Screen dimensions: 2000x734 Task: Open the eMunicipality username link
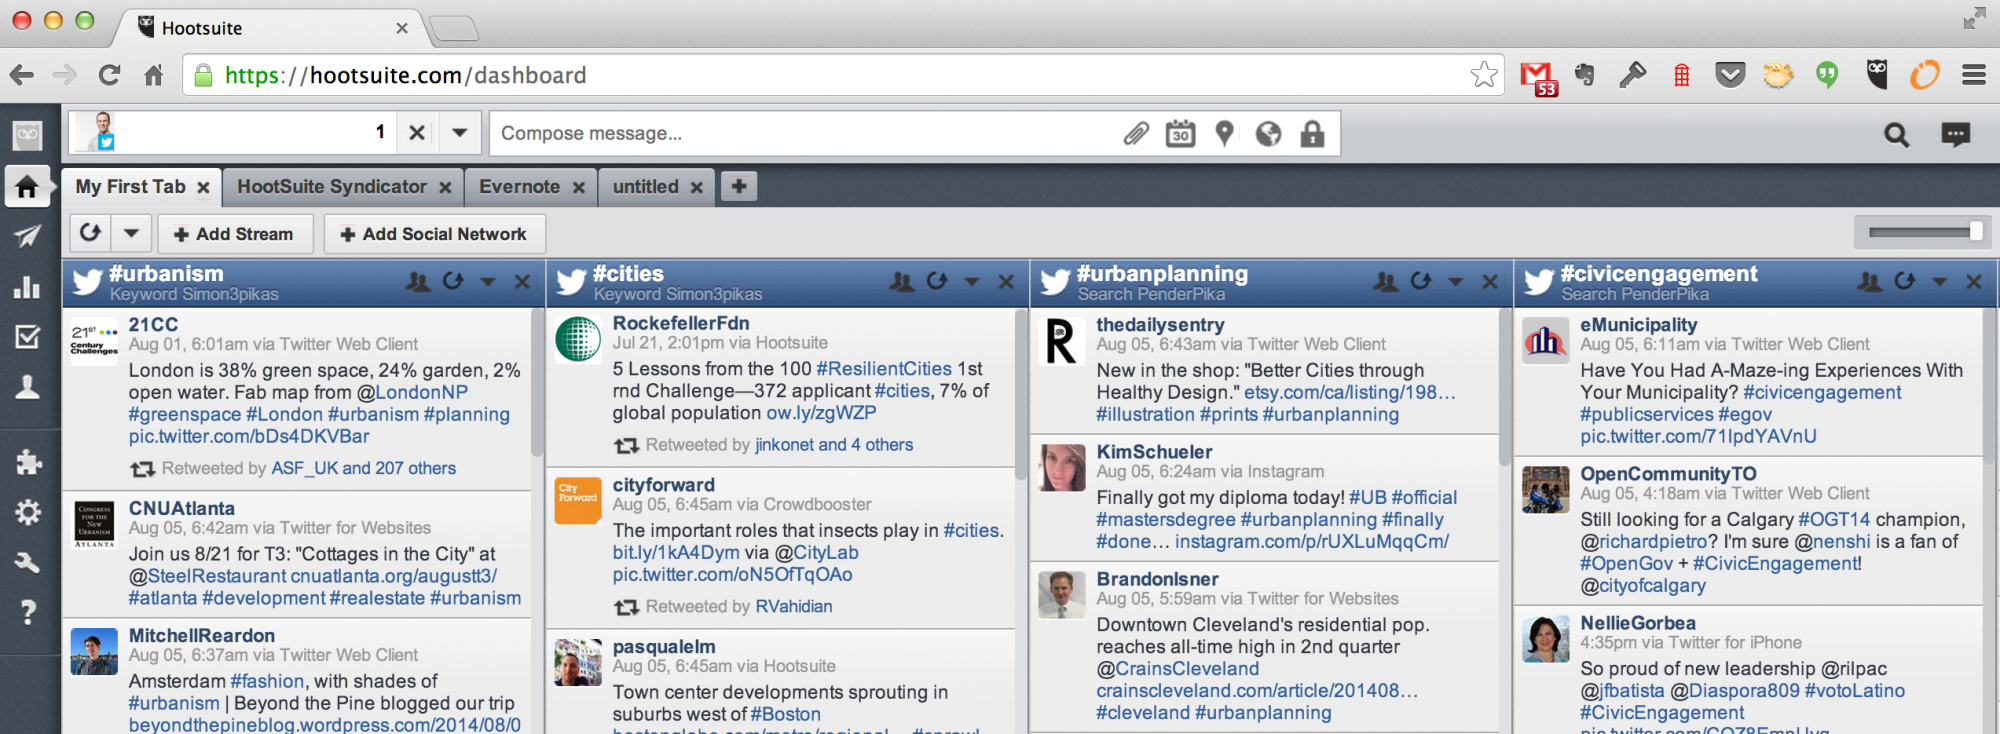coord(1638,325)
